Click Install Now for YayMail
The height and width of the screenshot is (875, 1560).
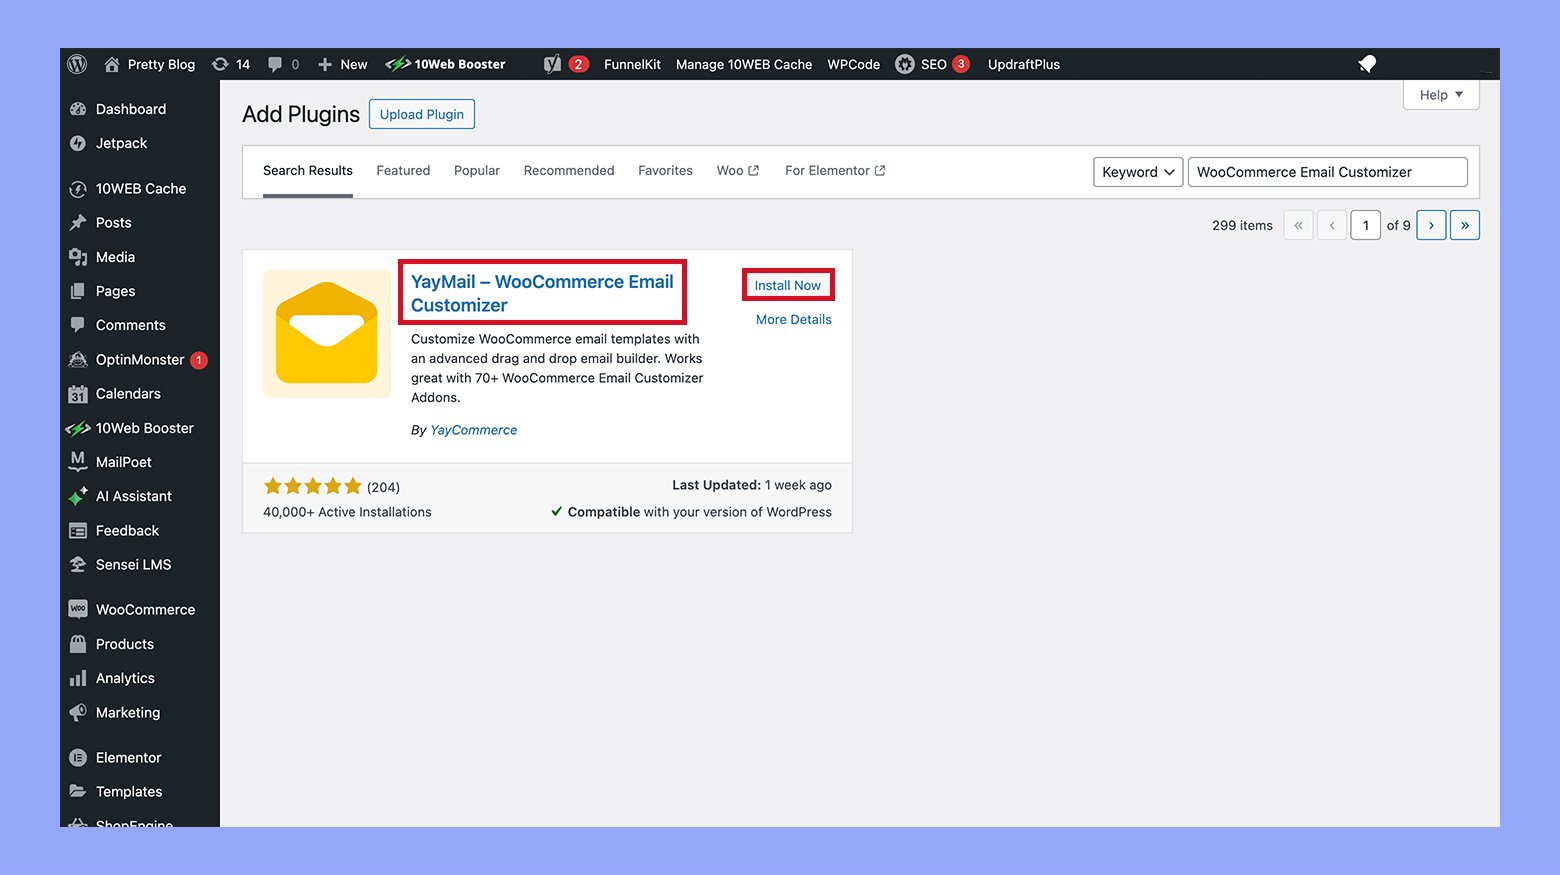[x=788, y=285]
